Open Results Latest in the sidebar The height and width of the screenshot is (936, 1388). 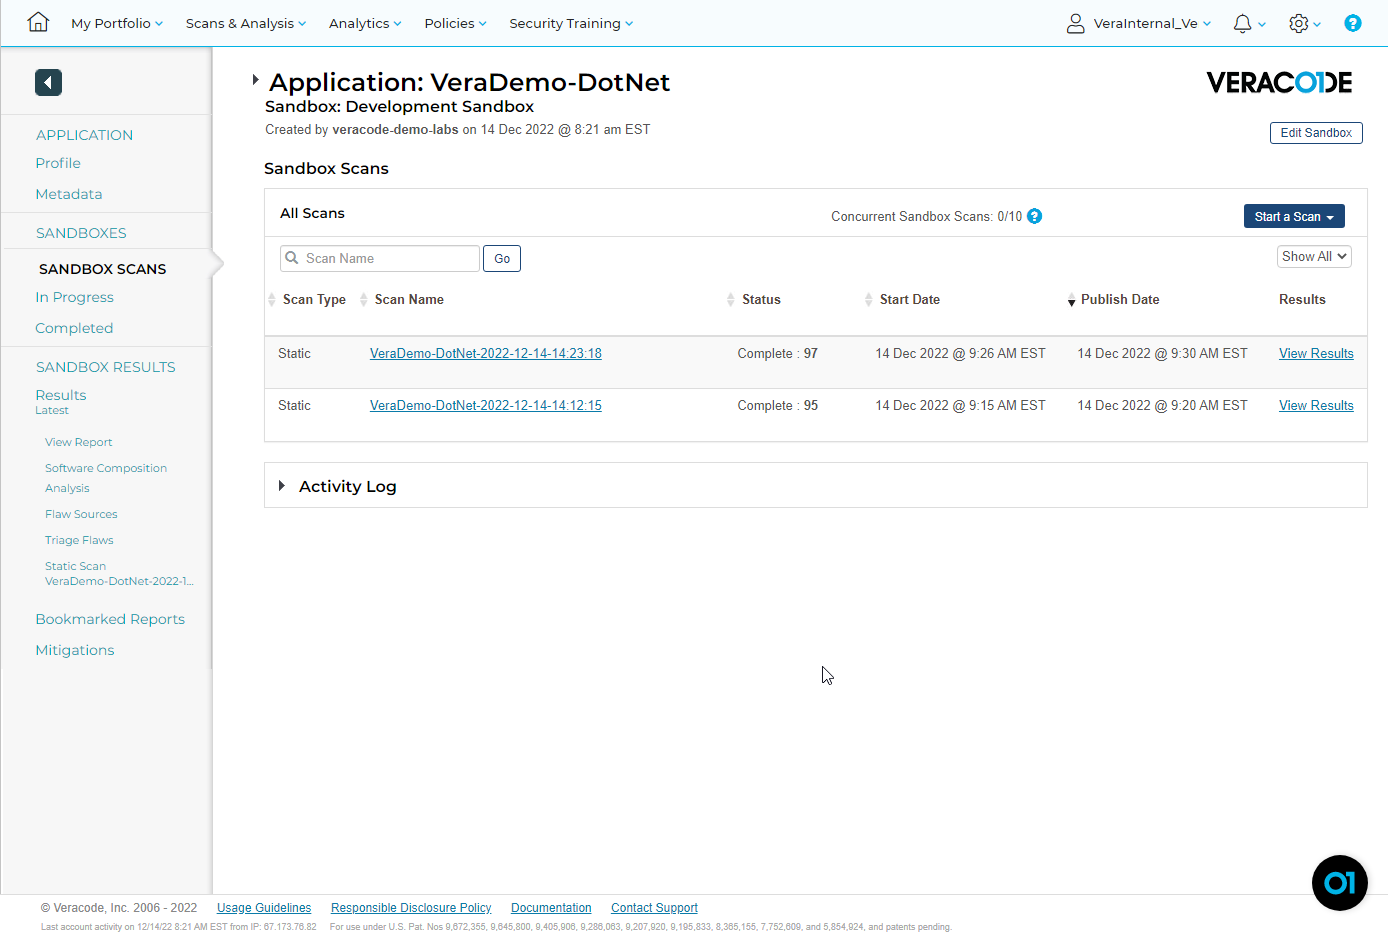click(x=61, y=401)
